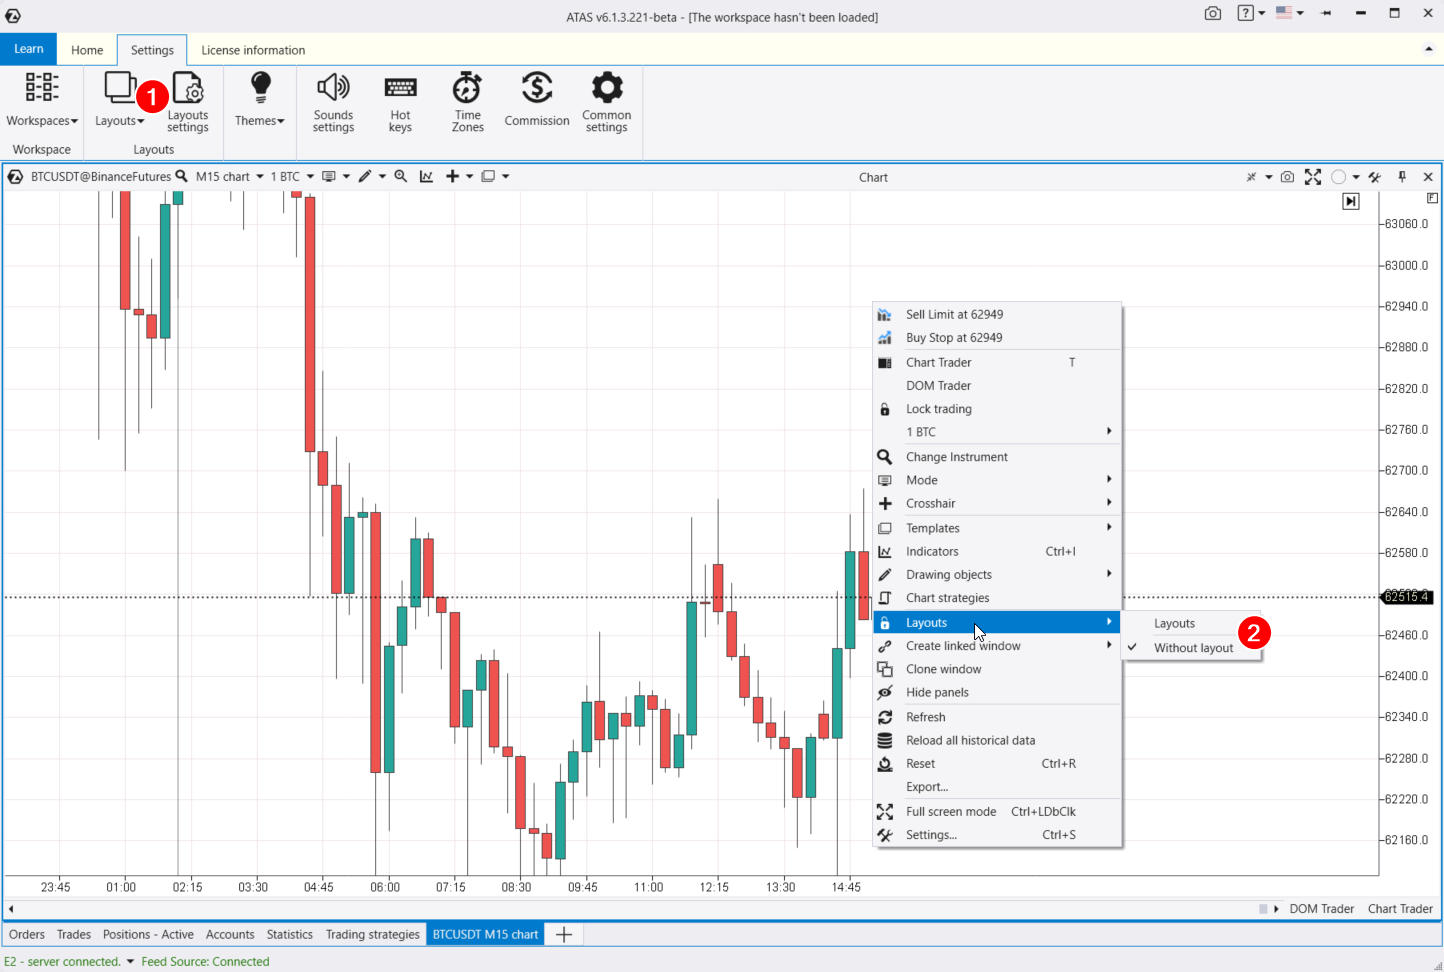
Task: Open the M15 chart timeframe dropdown
Action: (x=230, y=176)
